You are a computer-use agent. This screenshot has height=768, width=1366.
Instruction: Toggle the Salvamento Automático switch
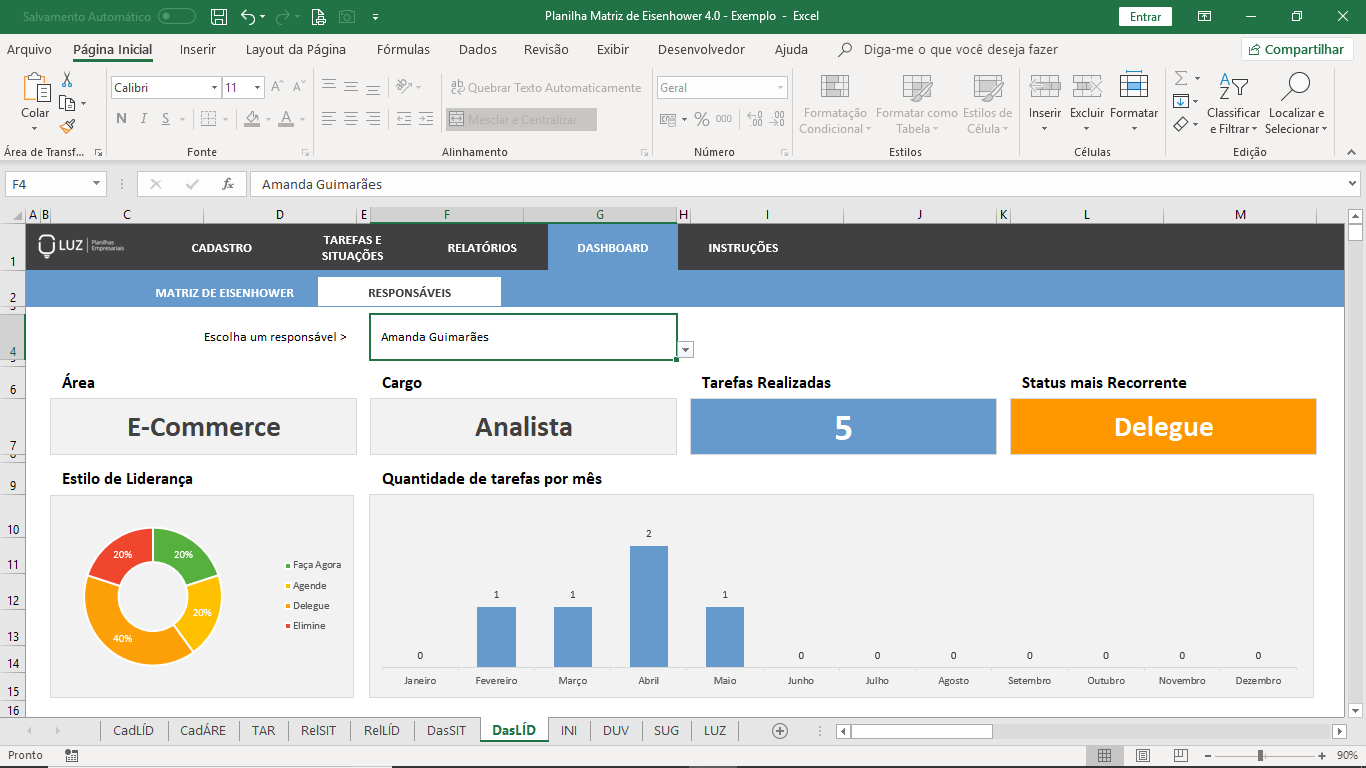(x=177, y=17)
